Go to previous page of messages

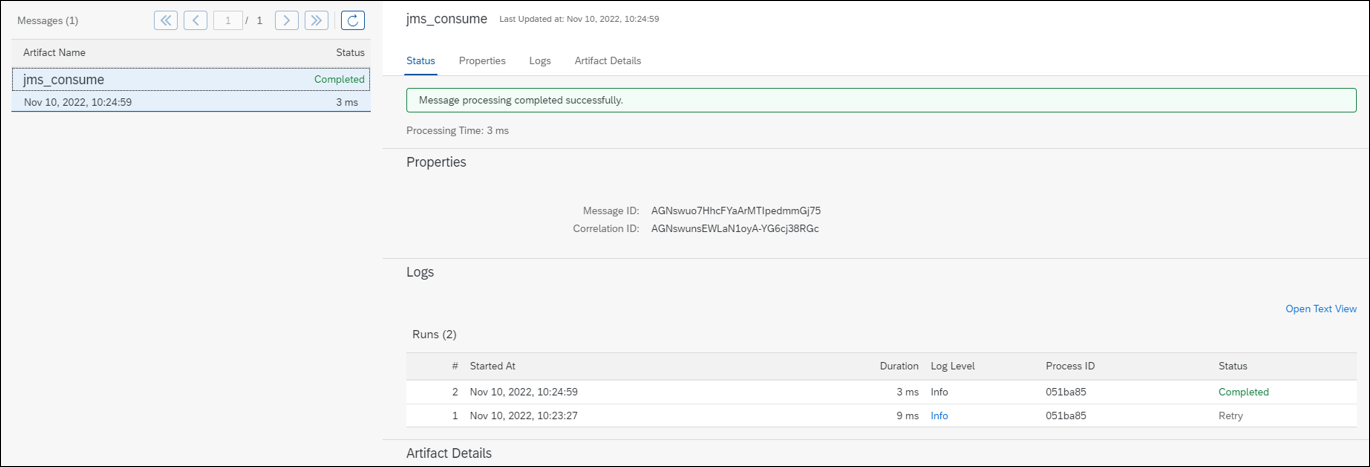(x=196, y=20)
